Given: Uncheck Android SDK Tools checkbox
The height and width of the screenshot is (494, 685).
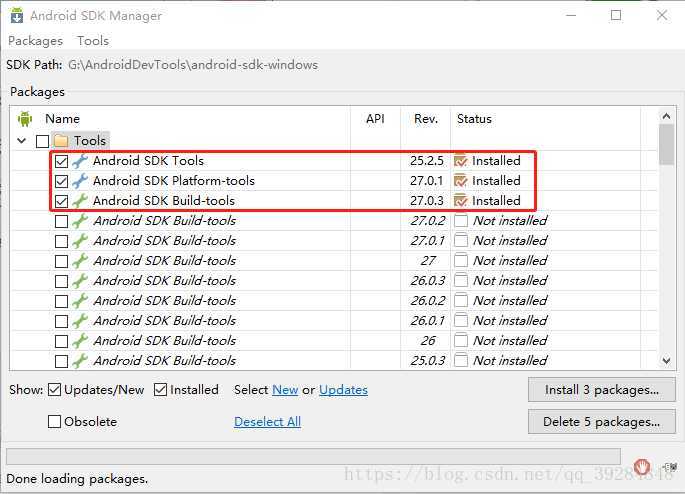Looking at the screenshot, I should coord(62,161).
